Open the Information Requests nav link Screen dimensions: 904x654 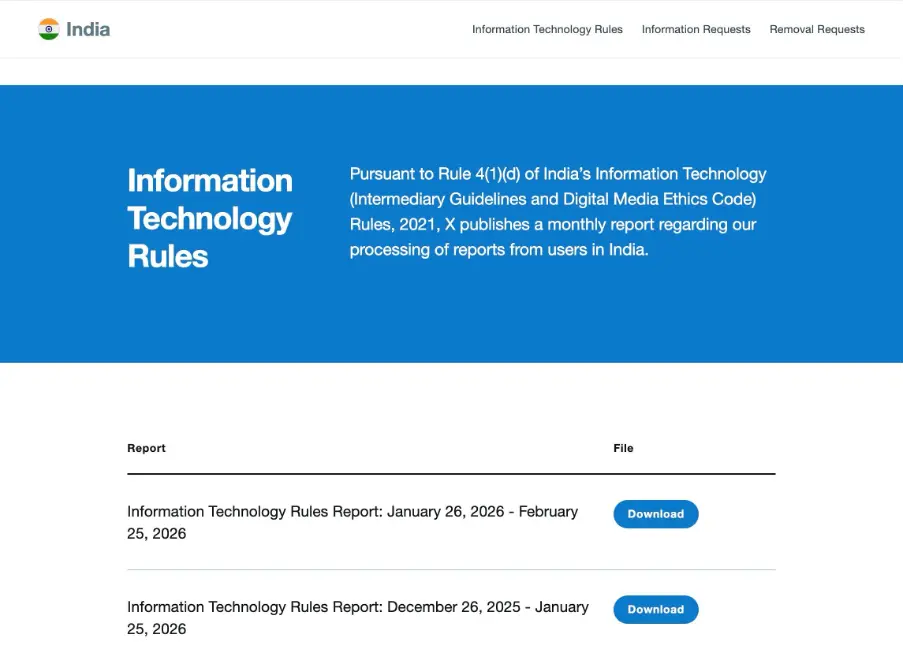tap(696, 29)
